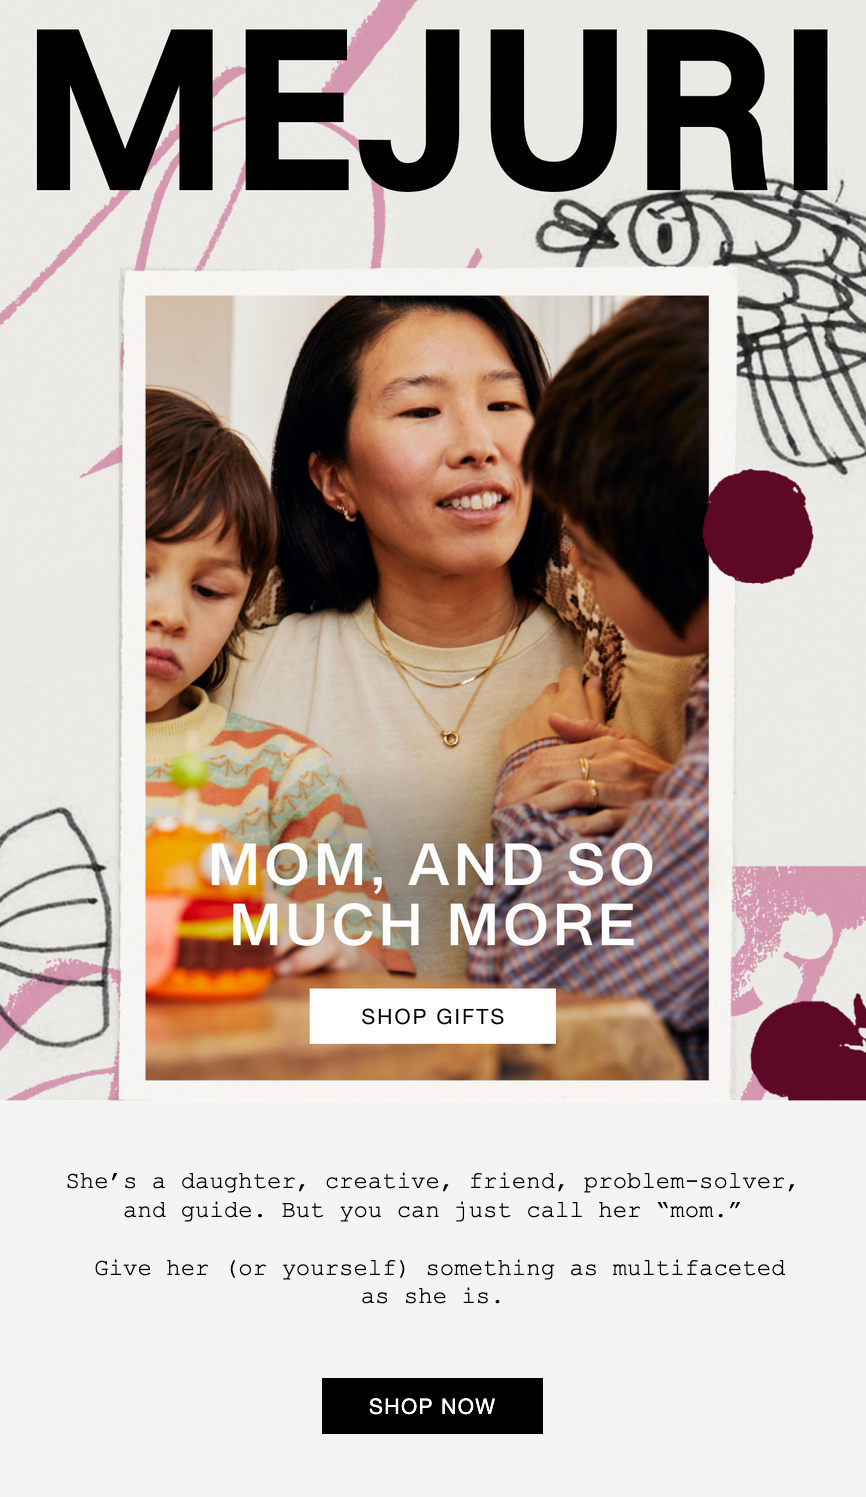
Task: Click the maroon circle beside the photo
Action: point(757,526)
